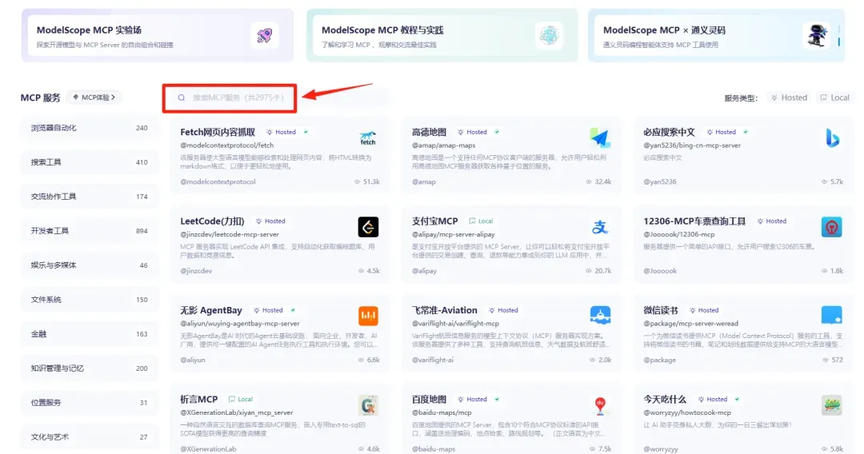
Task: Select the 文化与艺术 category
Action: click(89, 437)
